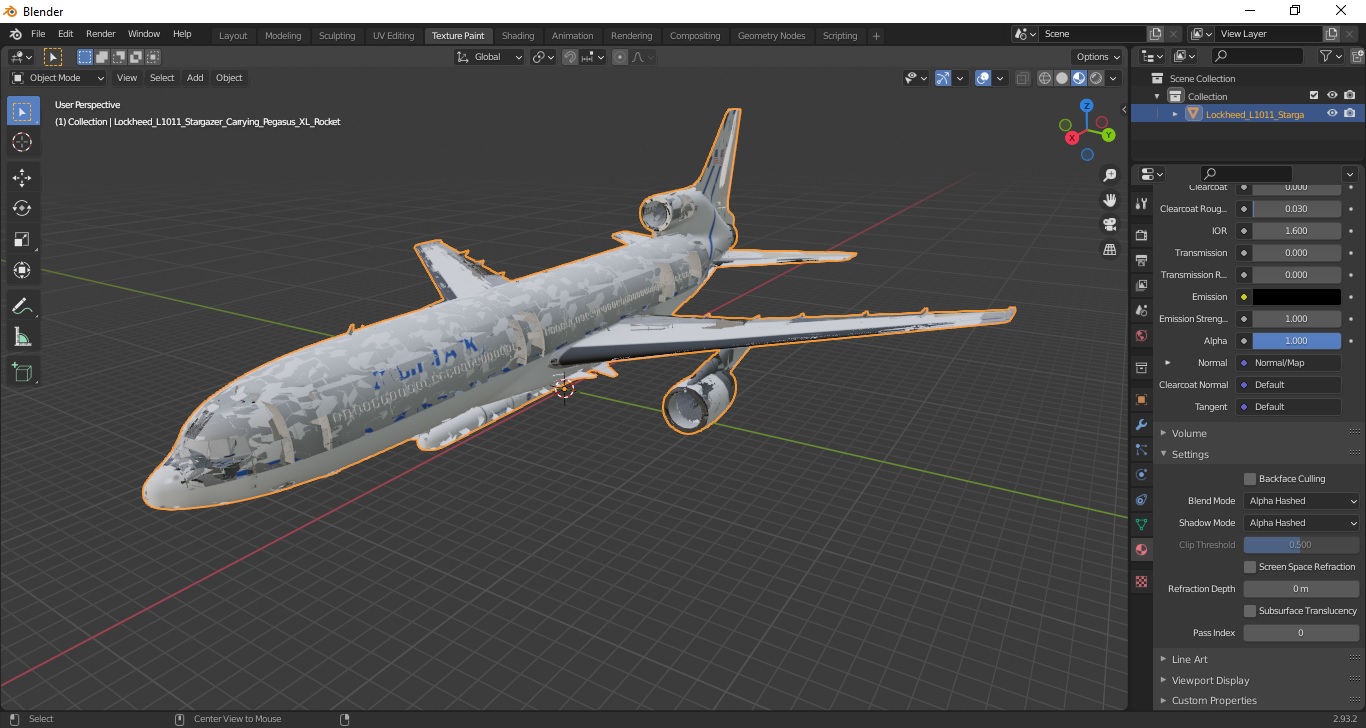Click Normal/Map link button
The image size is (1366, 728).
tap(1289, 363)
